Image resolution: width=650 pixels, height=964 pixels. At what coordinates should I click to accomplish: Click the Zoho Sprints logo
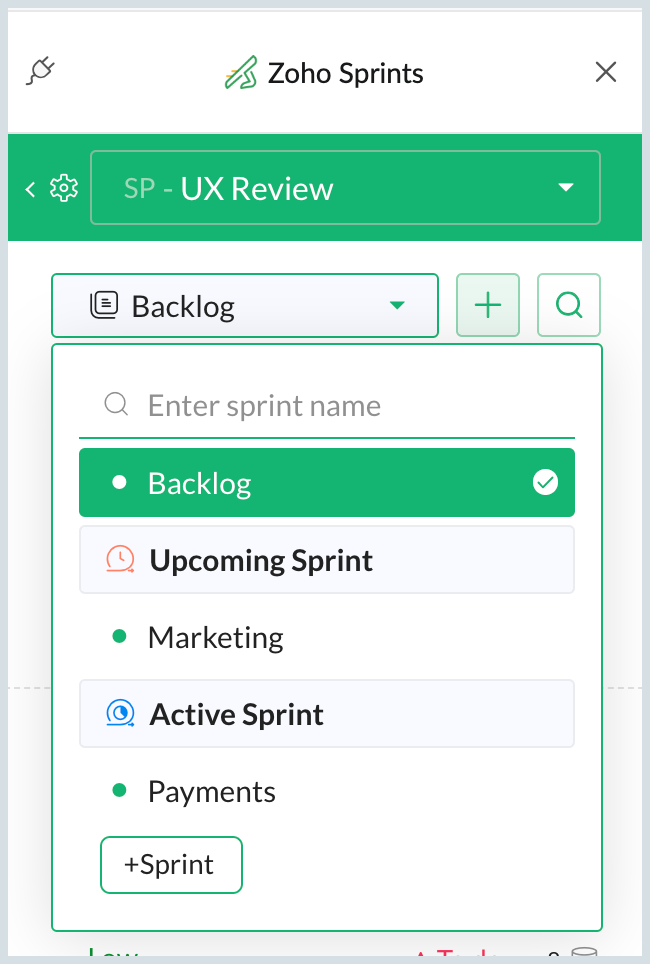240,73
